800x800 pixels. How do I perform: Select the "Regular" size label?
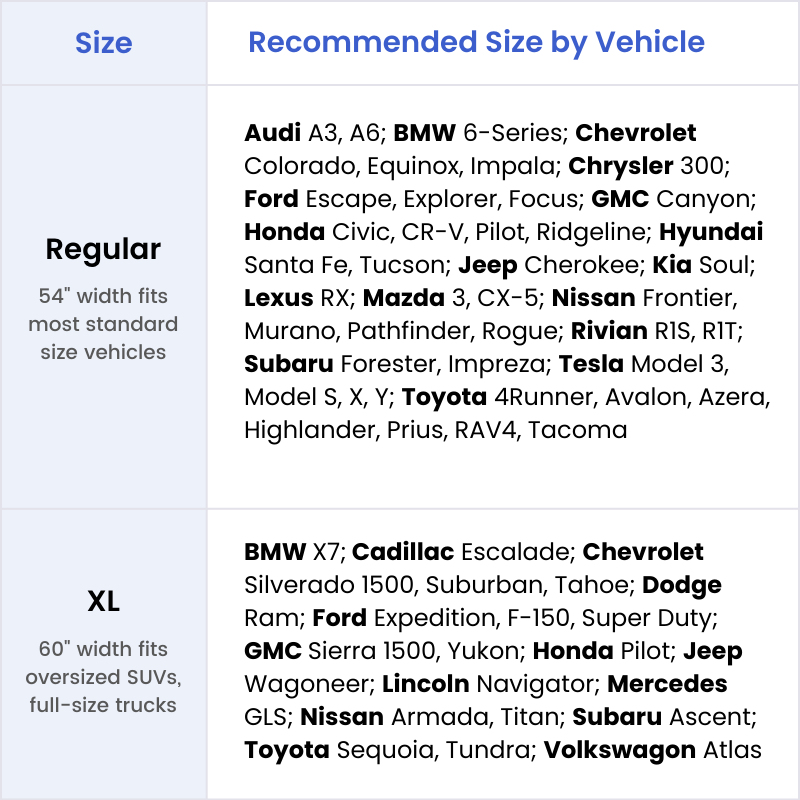tap(103, 249)
